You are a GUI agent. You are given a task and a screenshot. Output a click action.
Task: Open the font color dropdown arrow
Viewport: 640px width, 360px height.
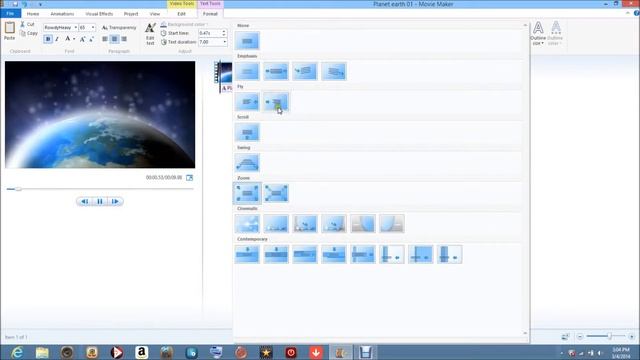(74, 39)
